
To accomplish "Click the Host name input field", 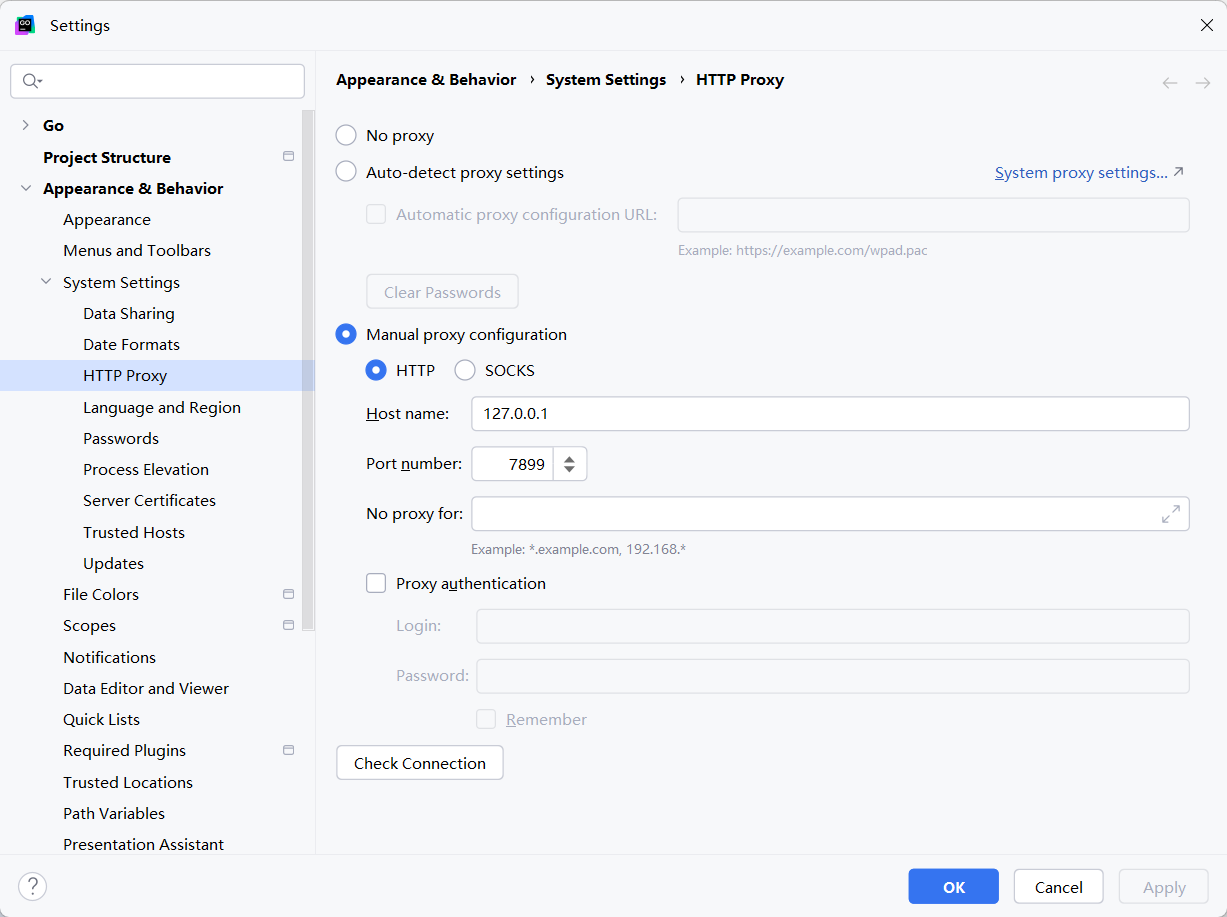I will pos(830,414).
